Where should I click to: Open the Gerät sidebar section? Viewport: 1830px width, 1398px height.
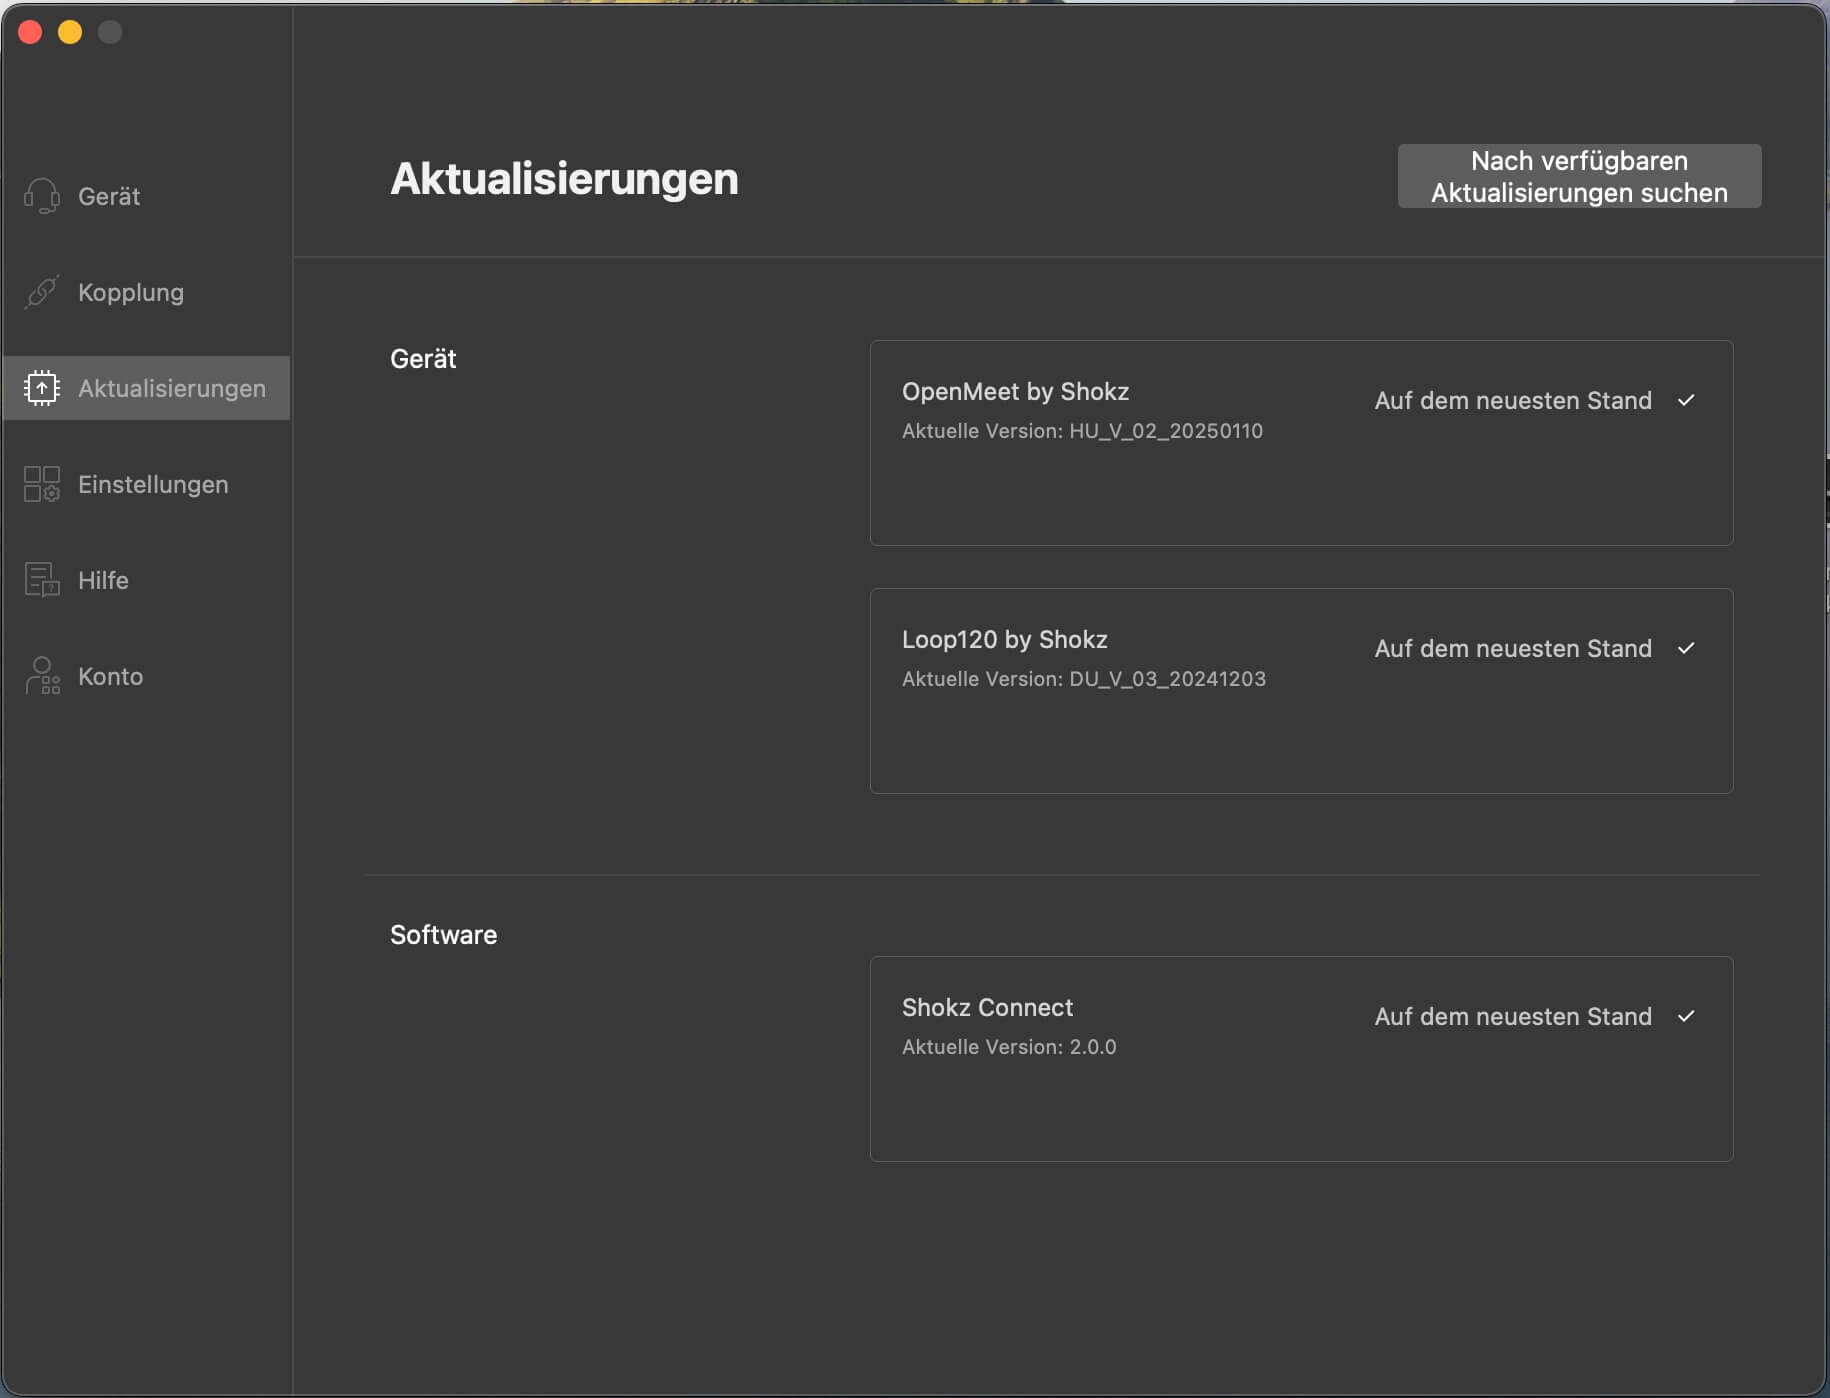[x=146, y=196]
